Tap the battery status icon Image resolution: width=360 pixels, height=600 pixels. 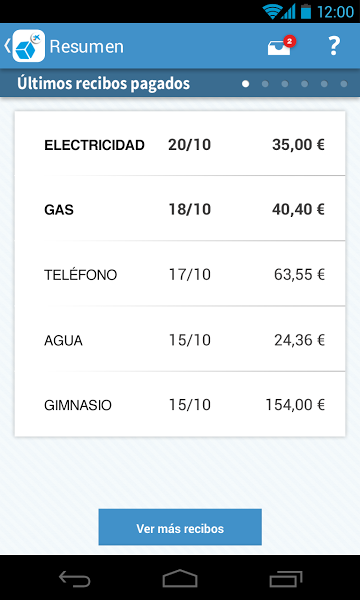(x=306, y=11)
